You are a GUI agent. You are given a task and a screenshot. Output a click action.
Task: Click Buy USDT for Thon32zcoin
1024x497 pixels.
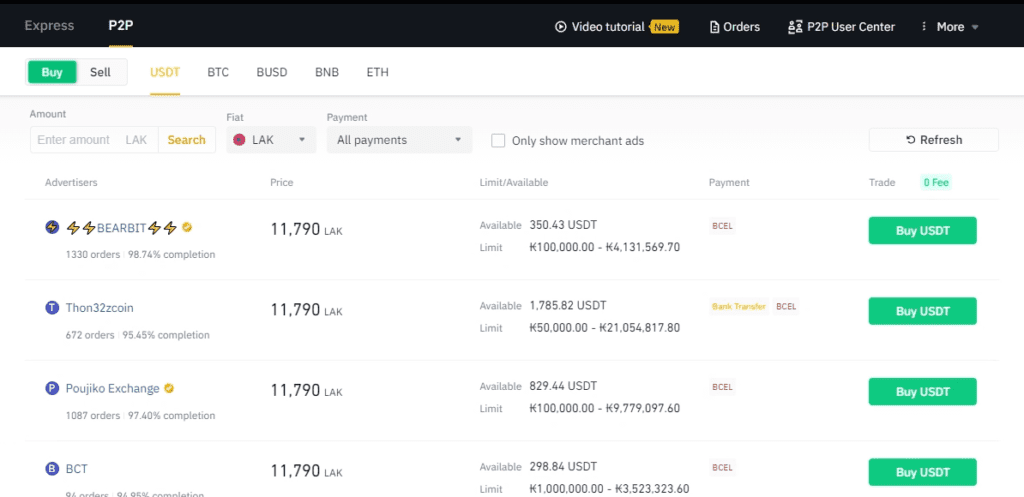[922, 312]
